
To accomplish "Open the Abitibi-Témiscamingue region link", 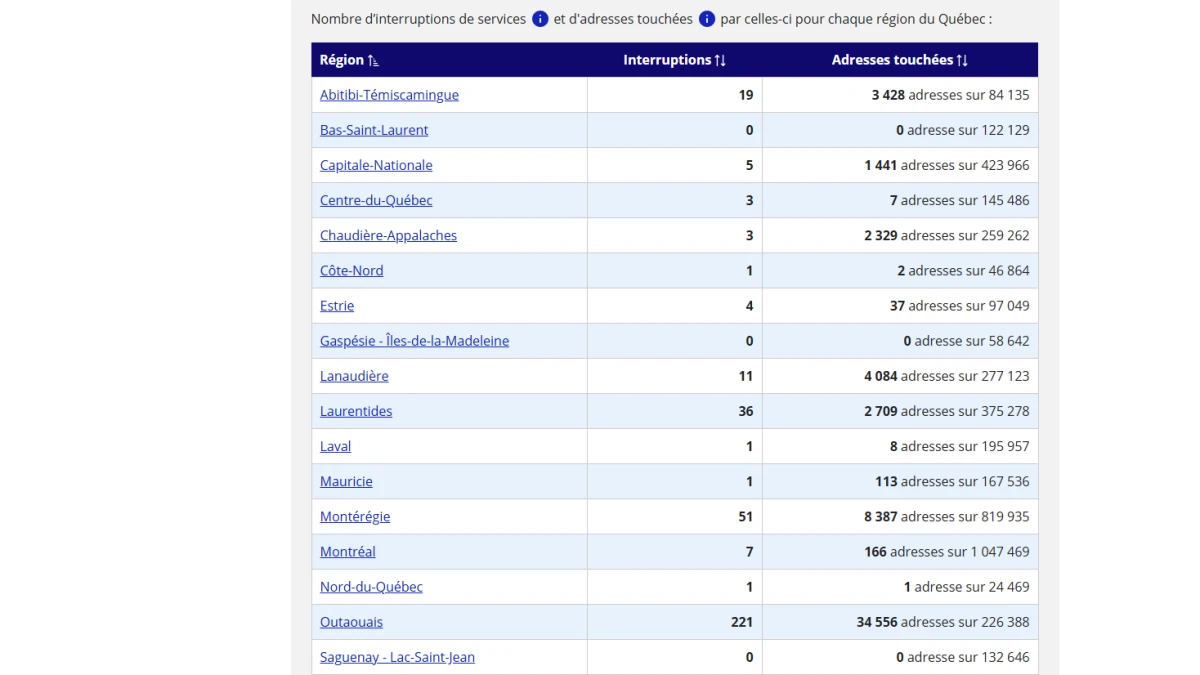I will coord(389,95).
